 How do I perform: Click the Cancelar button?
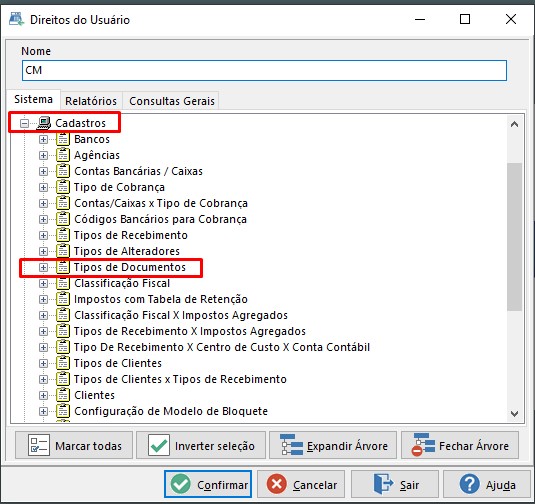pos(301,484)
